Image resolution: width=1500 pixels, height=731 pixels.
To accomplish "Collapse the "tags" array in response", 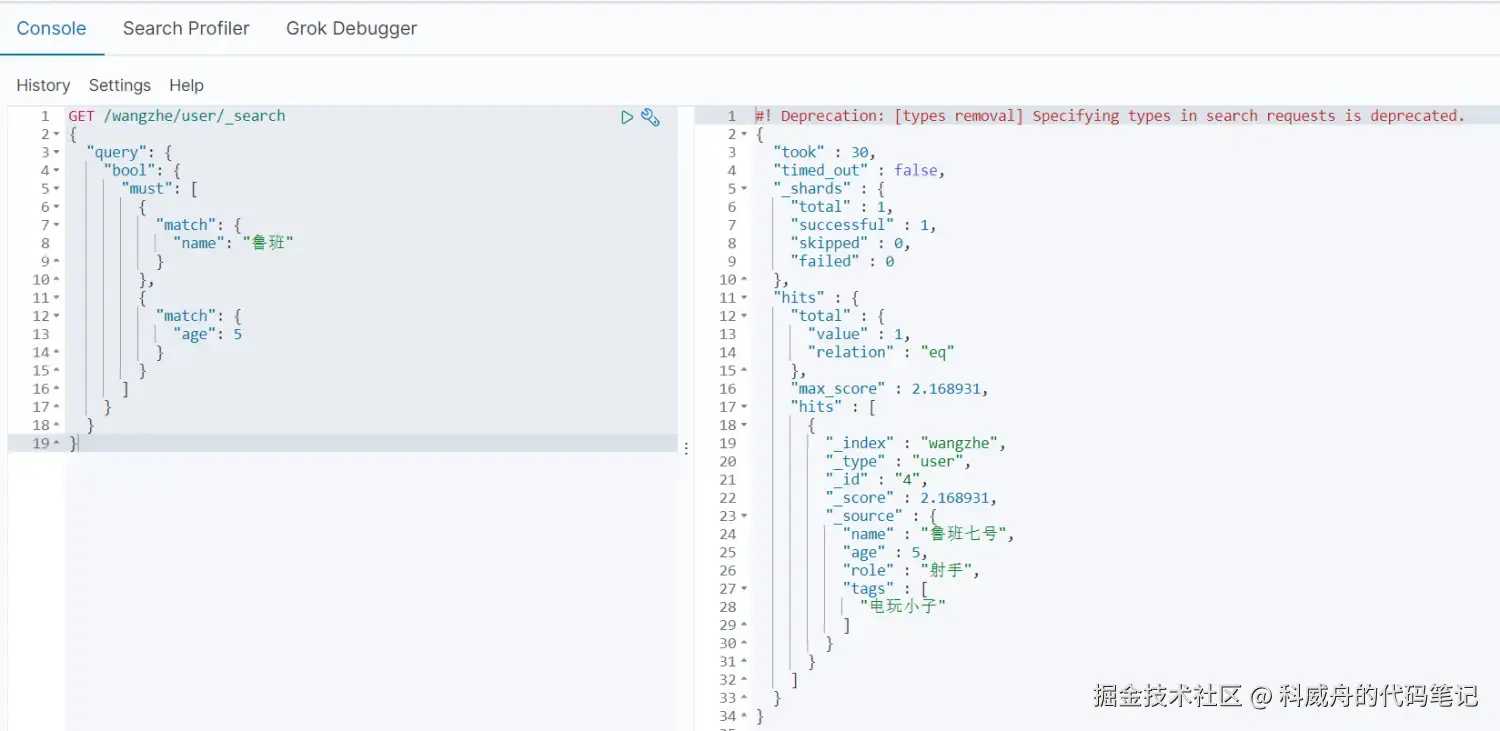I will pyautogui.click(x=744, y=590).
